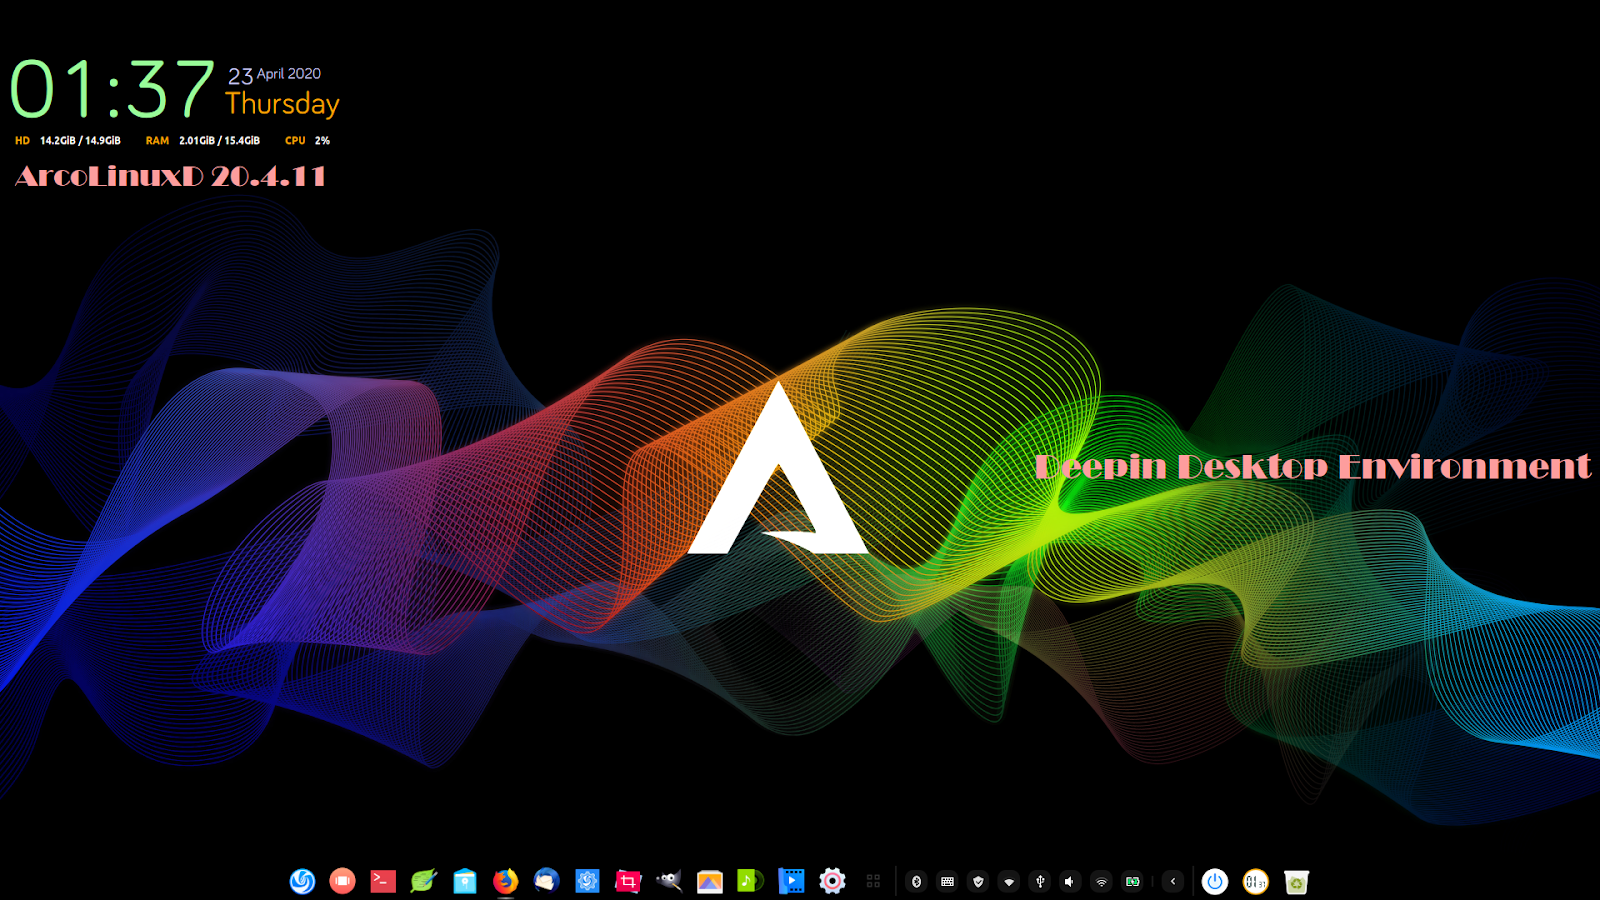Launch the Deepin music player
The image size is (1600, 900).
pos(750,881)
